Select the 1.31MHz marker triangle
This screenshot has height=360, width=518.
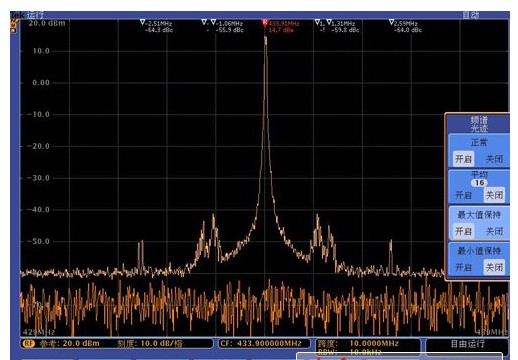(x=329, y=22)
